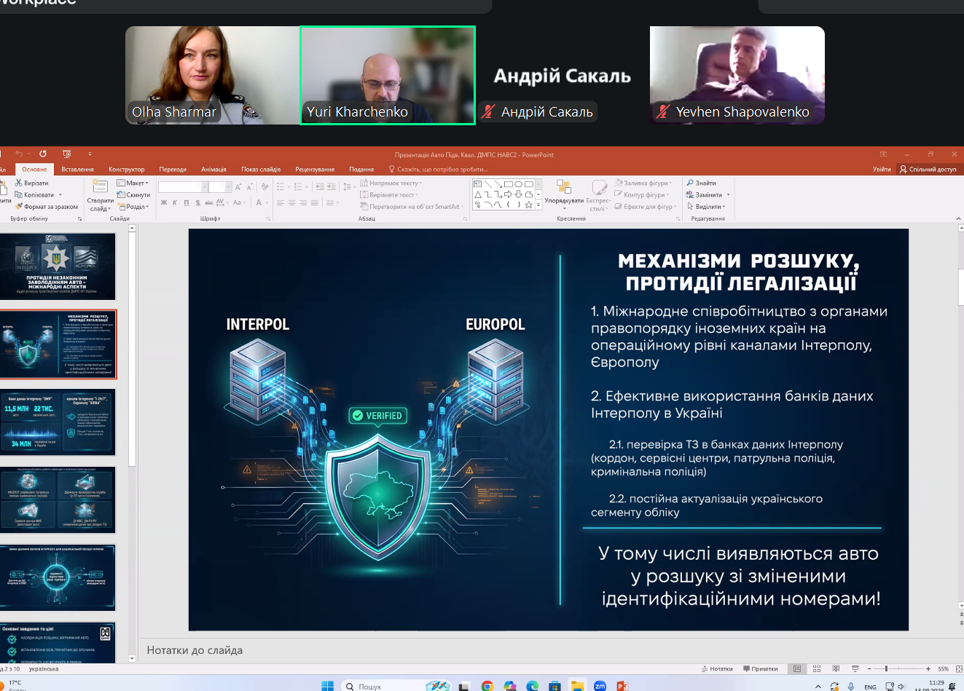Click the zoom slider in status bar
The image size is (964, 691).
pos(898,668)
